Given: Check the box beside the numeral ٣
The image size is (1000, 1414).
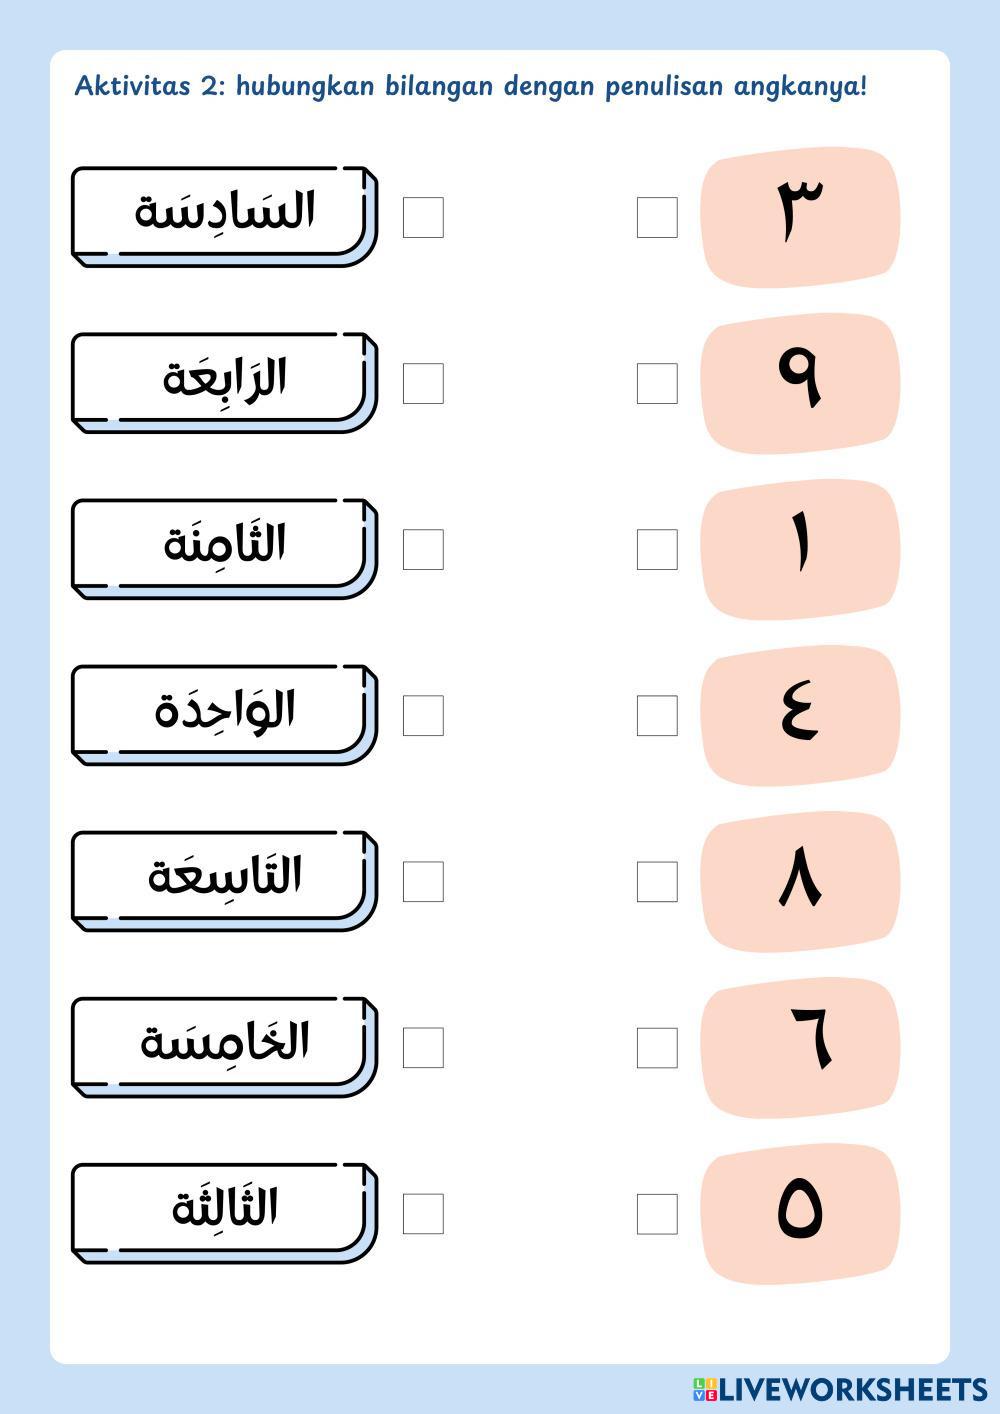Looking at the screenshot, I should pyautogui.click(x=657, y=217).
